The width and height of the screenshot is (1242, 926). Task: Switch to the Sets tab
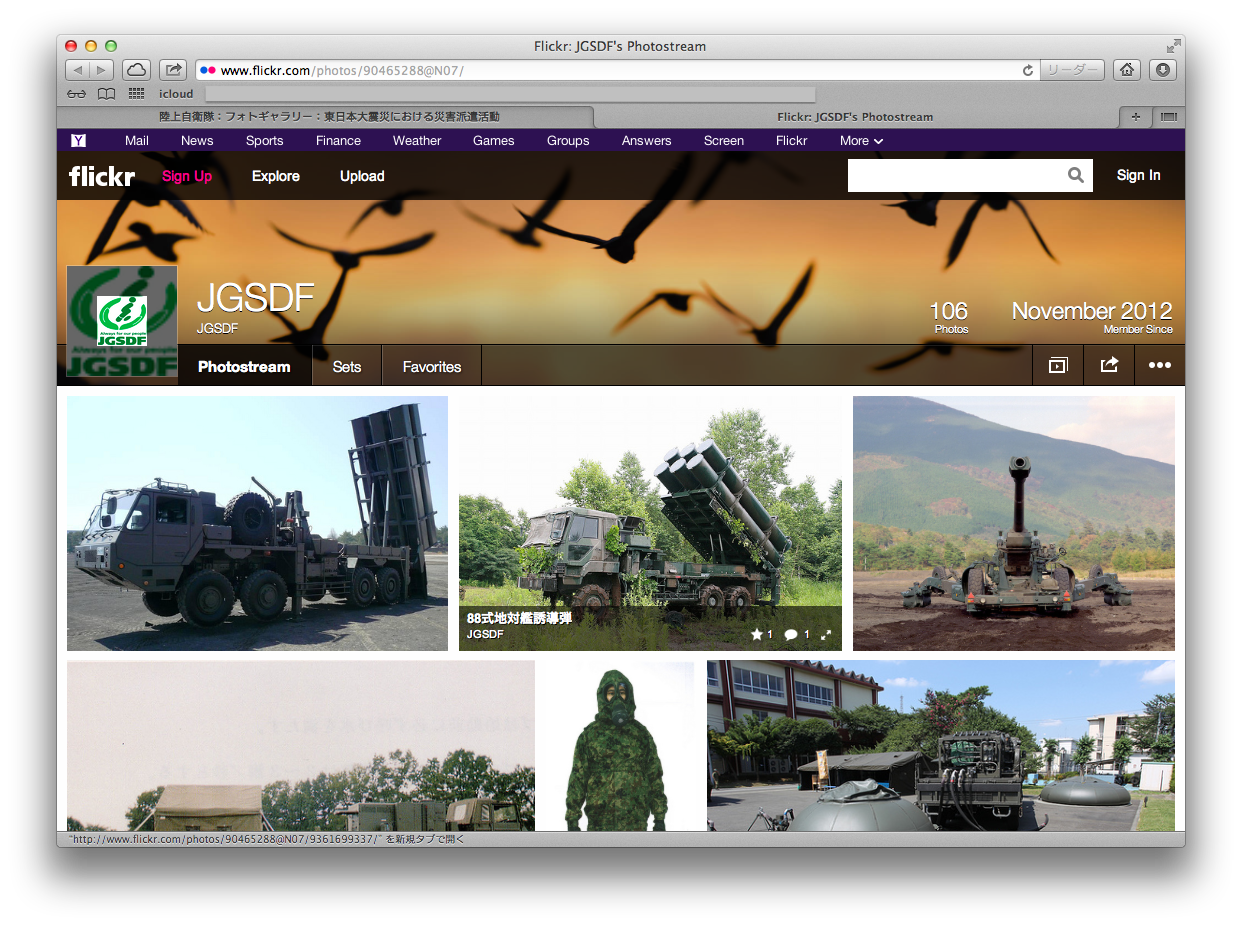347,366
